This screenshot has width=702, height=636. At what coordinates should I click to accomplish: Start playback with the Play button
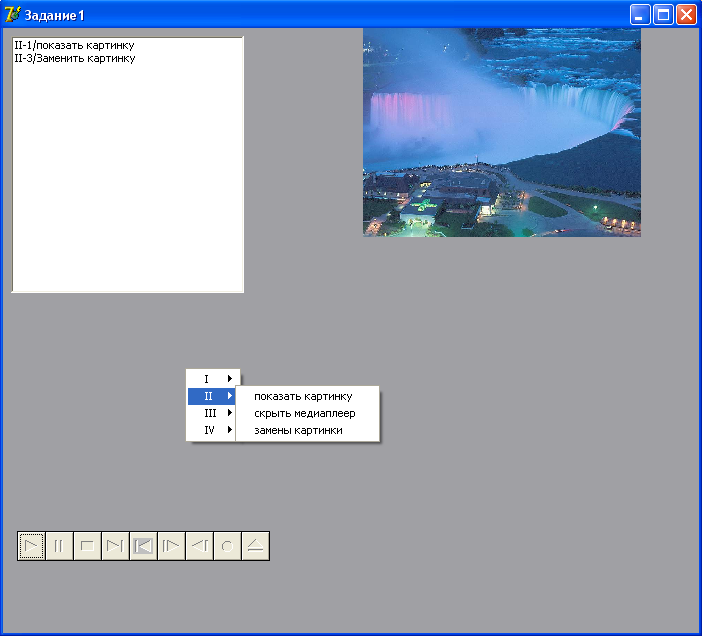click(x=31, y=546)
